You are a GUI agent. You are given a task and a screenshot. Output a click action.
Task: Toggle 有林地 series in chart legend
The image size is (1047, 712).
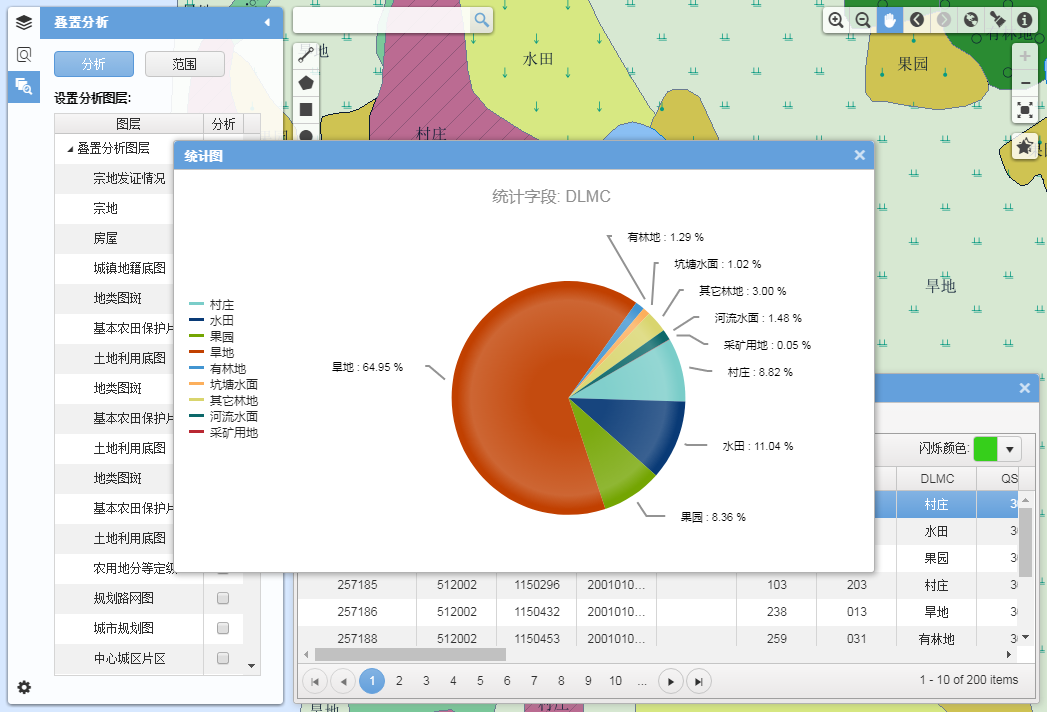(218, 369)
